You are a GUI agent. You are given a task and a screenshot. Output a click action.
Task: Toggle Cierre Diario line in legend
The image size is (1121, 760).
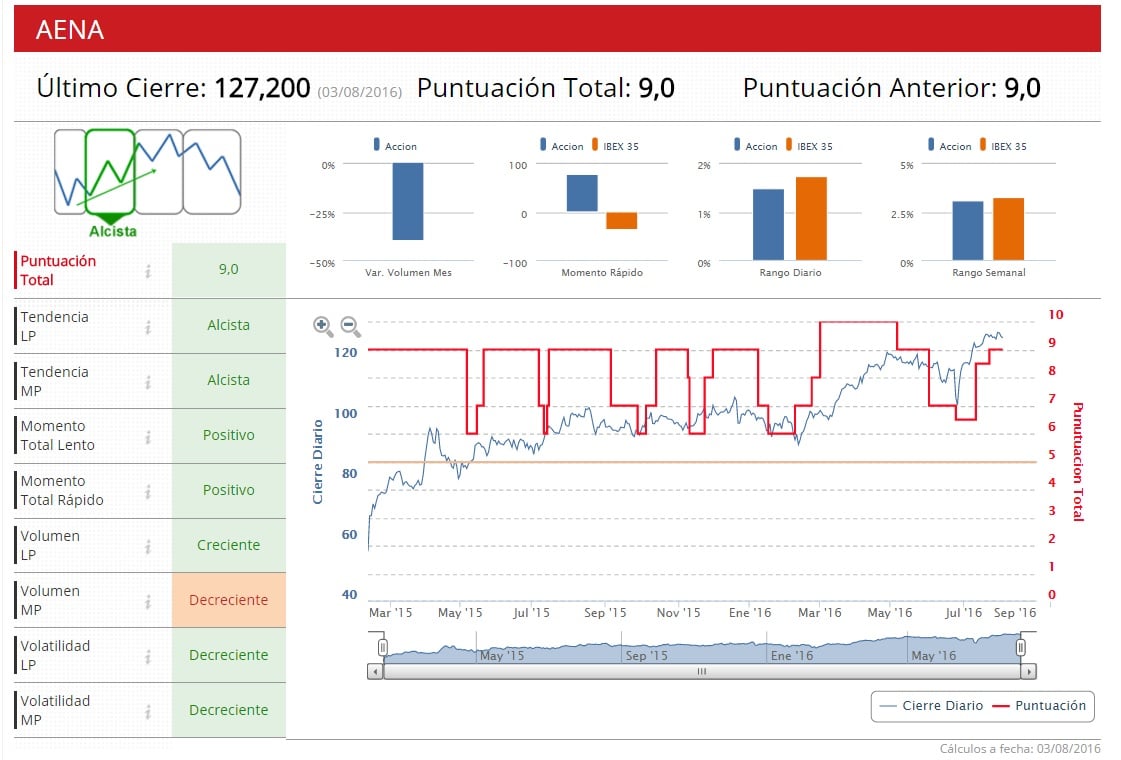coord(932,706)
